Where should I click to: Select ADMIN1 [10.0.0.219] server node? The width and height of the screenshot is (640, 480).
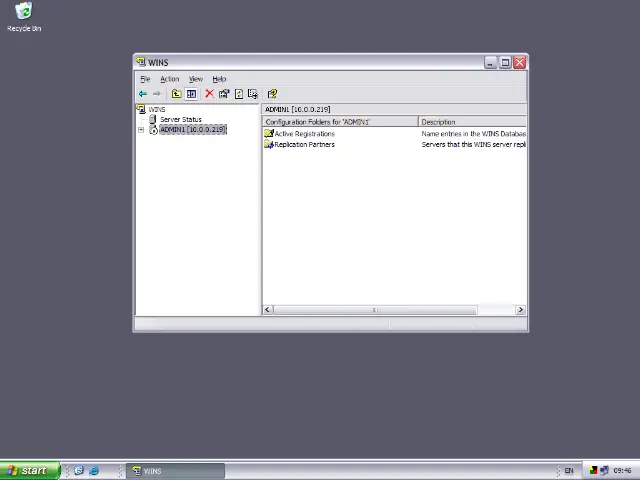point(193,129)
